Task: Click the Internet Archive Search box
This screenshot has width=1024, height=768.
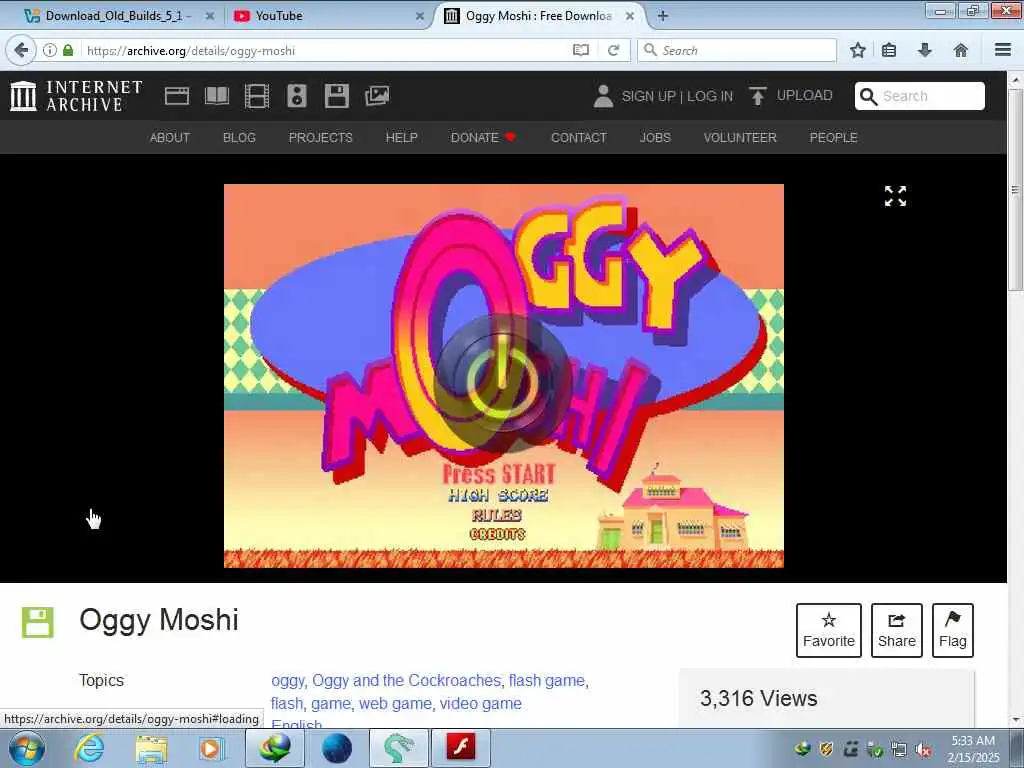Action: pos(920,96)
